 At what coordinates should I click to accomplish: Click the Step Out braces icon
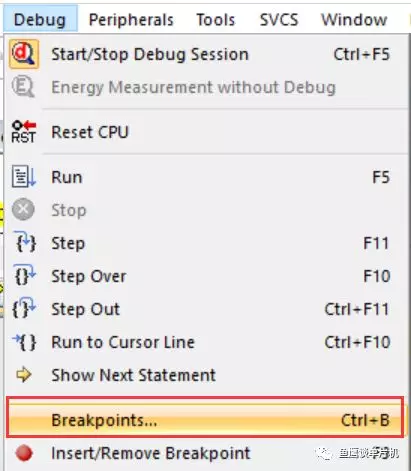24,308
